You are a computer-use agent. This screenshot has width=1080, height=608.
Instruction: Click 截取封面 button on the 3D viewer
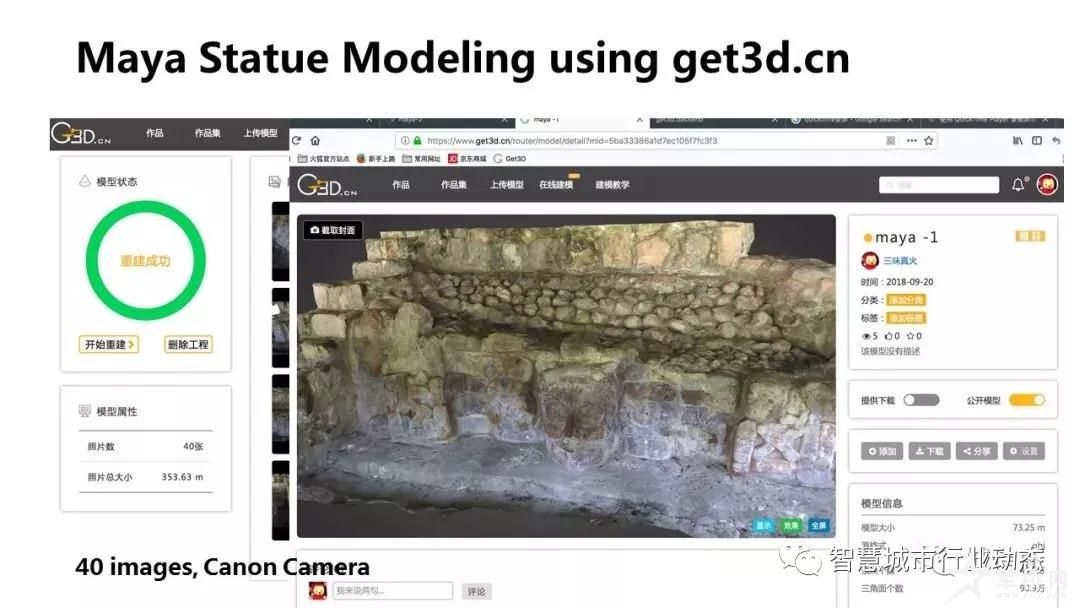(x=333, y=230)
